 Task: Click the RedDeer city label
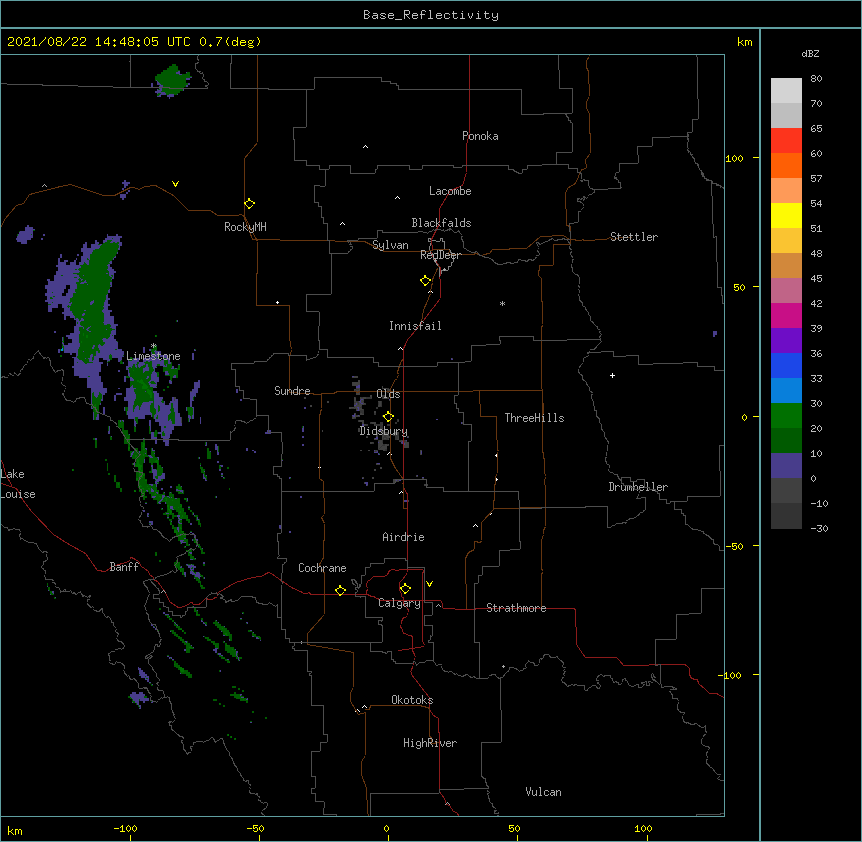[x=441, y=255]
